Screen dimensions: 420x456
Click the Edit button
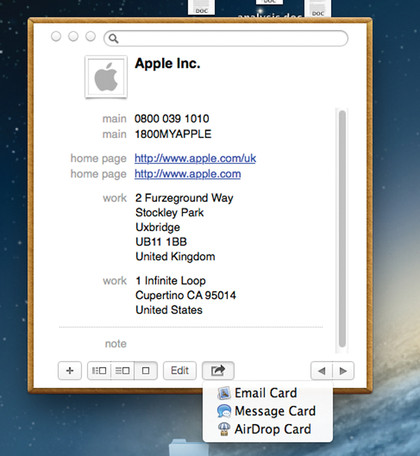point(180,371)
